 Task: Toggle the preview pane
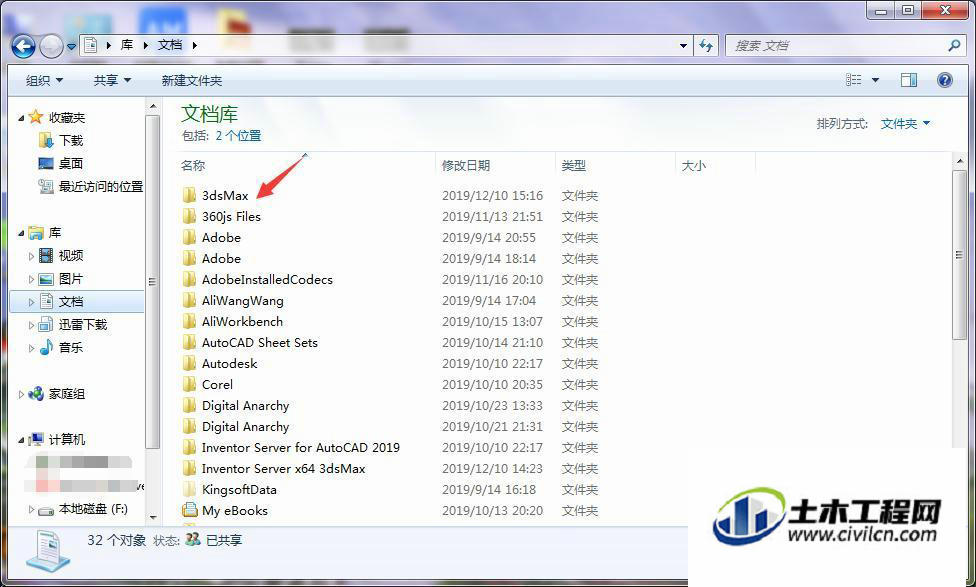coord(909,80)
